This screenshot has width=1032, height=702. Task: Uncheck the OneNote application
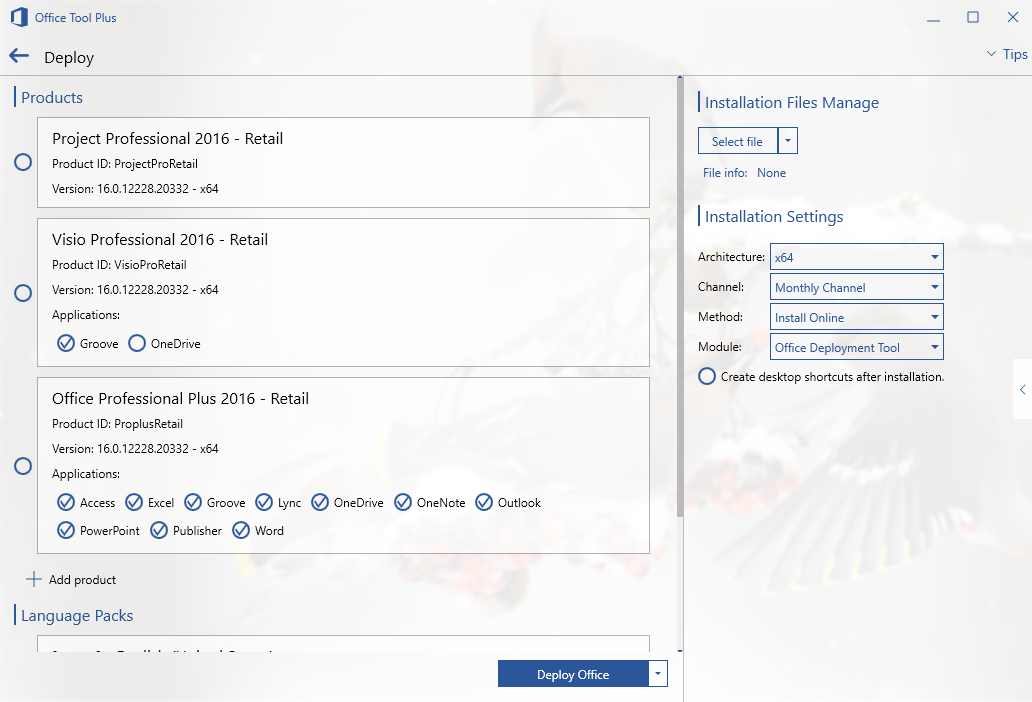(403, 503)
